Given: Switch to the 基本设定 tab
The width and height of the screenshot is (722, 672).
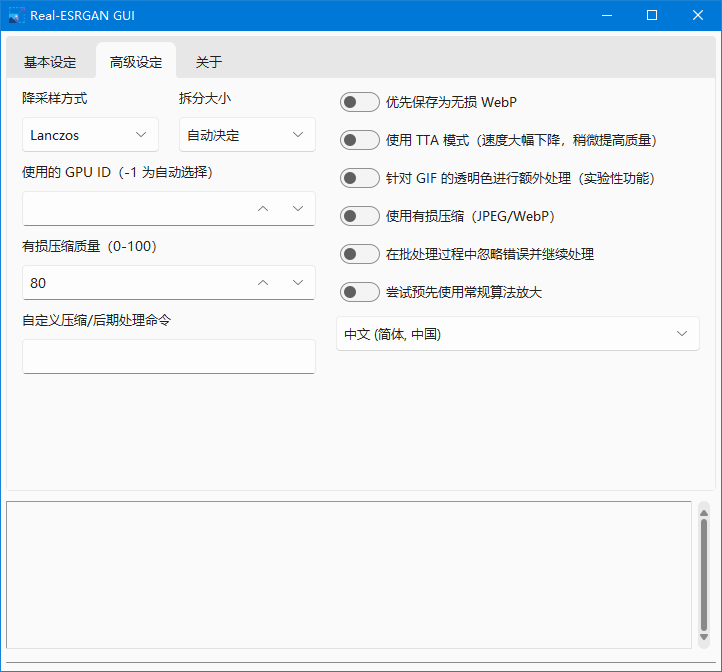Looking at the screenshot, I should tap(50, 62).
